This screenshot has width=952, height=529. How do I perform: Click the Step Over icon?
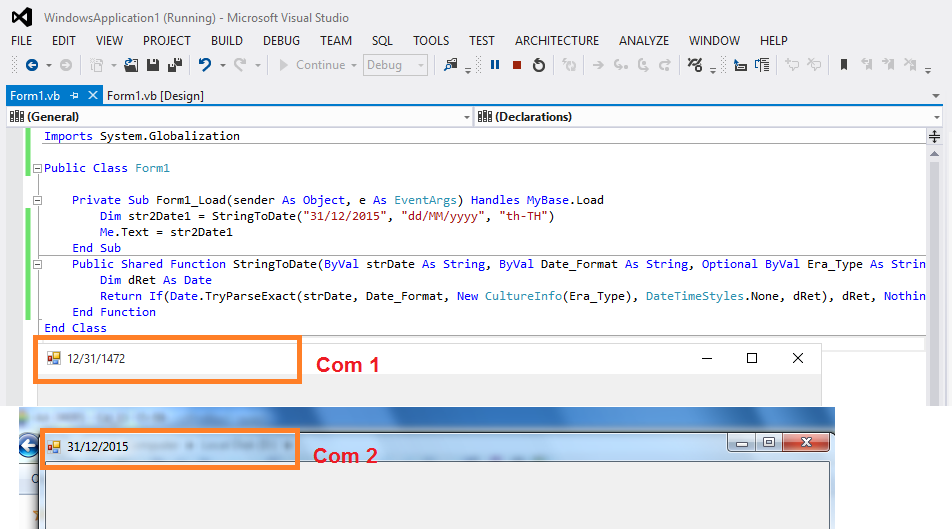coord(643,65)
